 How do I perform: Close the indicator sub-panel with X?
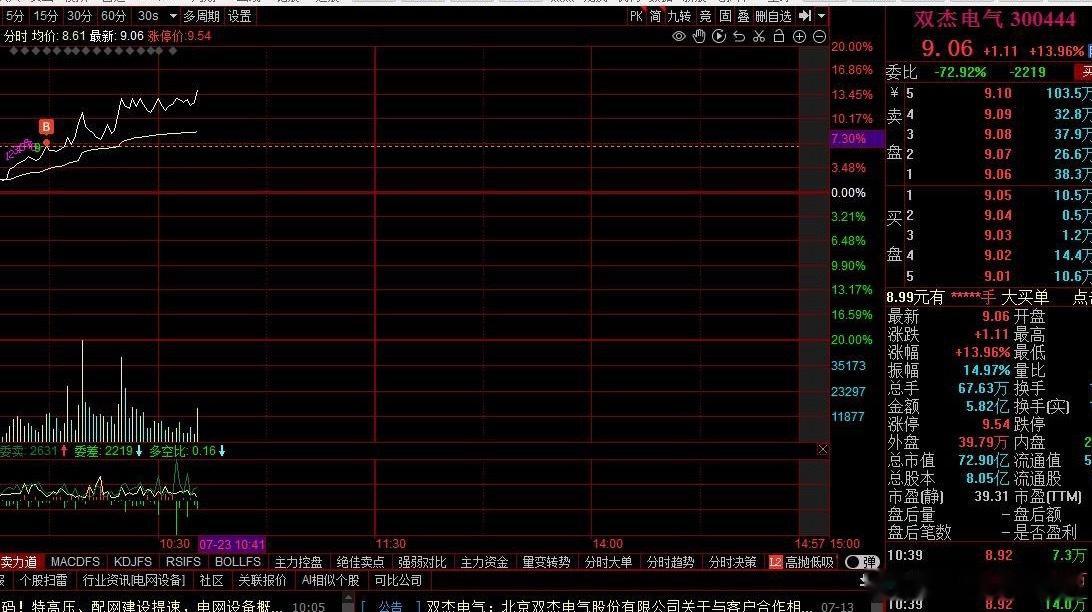(822, 450)
